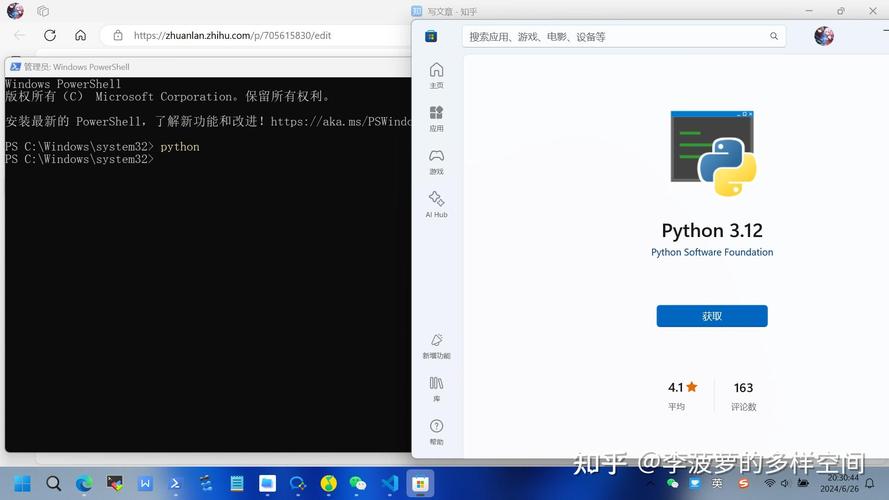Click the browser address bar URL
Screen dimensions: 889x500
pyautogui.click(x=232, y=35)
